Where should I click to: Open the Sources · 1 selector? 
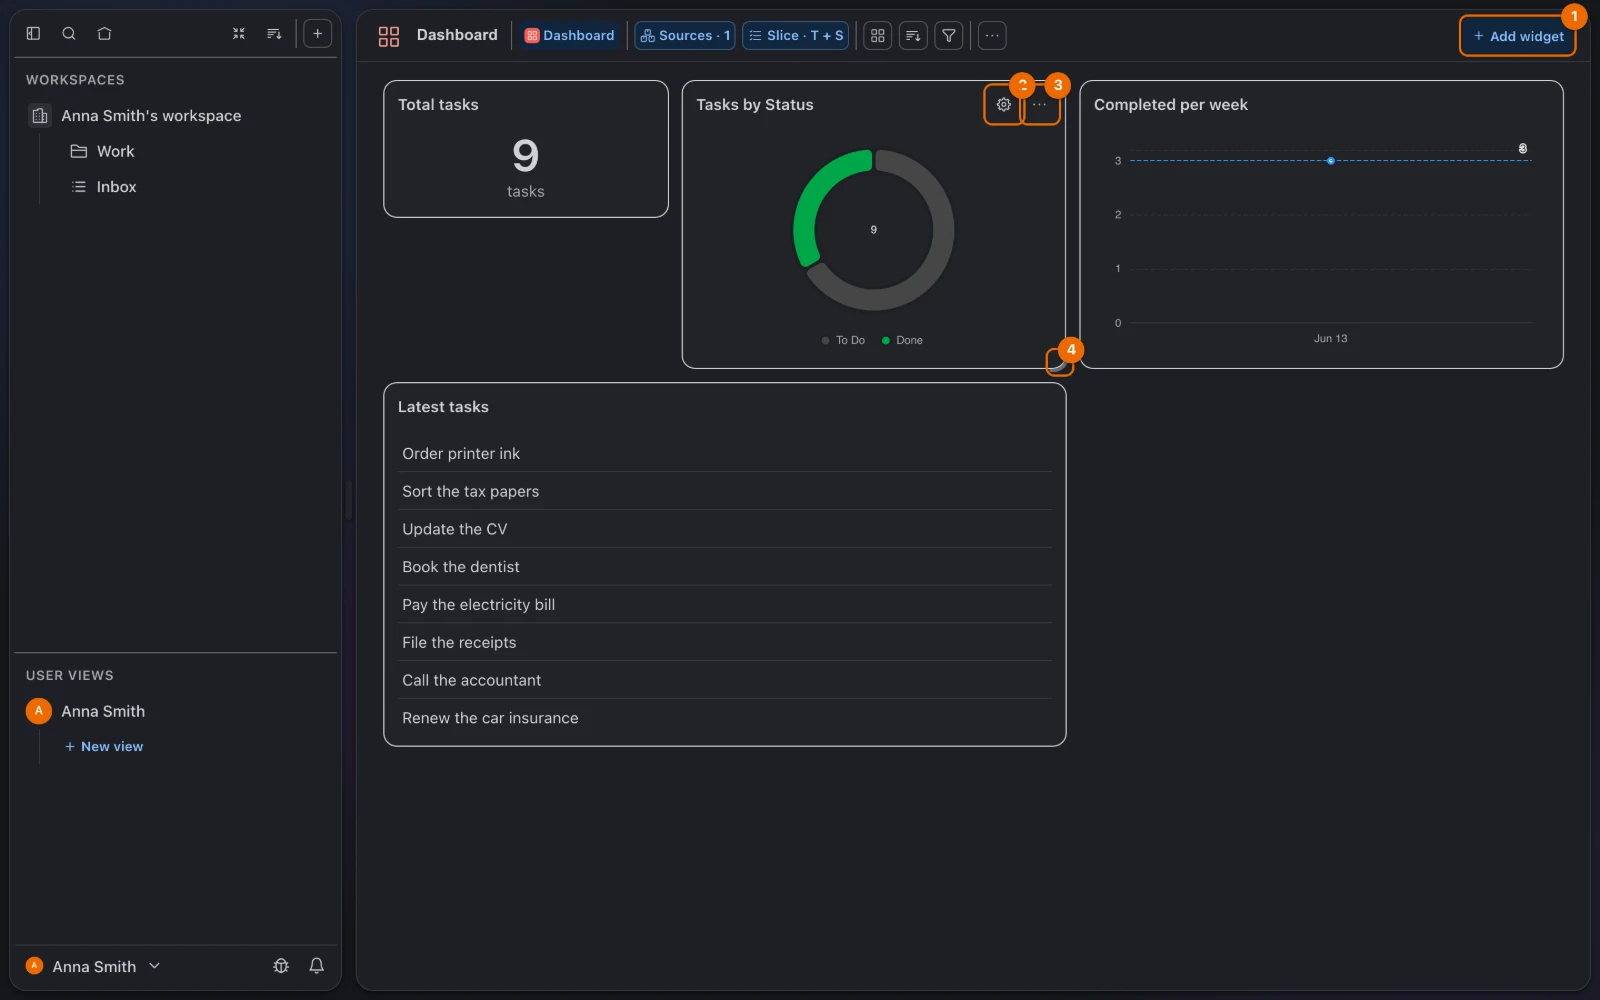coord(685,36)
